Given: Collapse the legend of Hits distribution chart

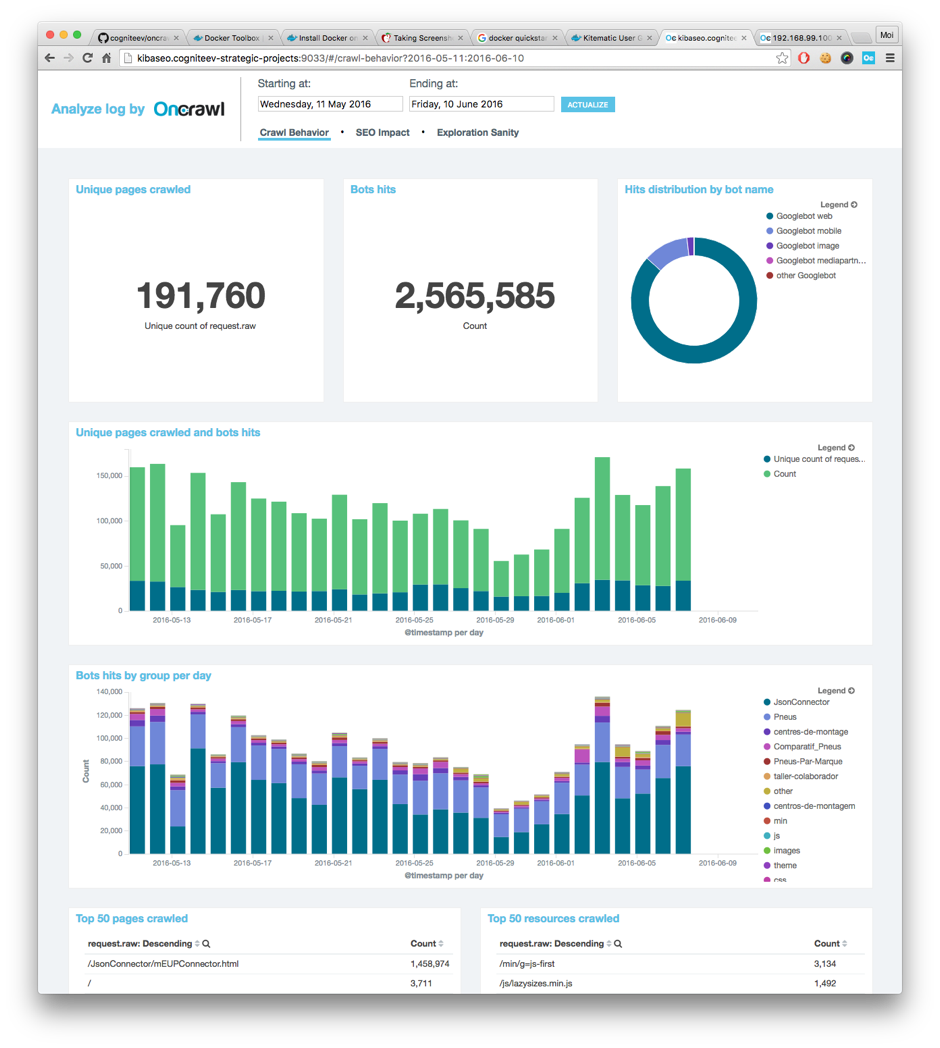Looking at the screenshot, I should click(x=853, y=205).
